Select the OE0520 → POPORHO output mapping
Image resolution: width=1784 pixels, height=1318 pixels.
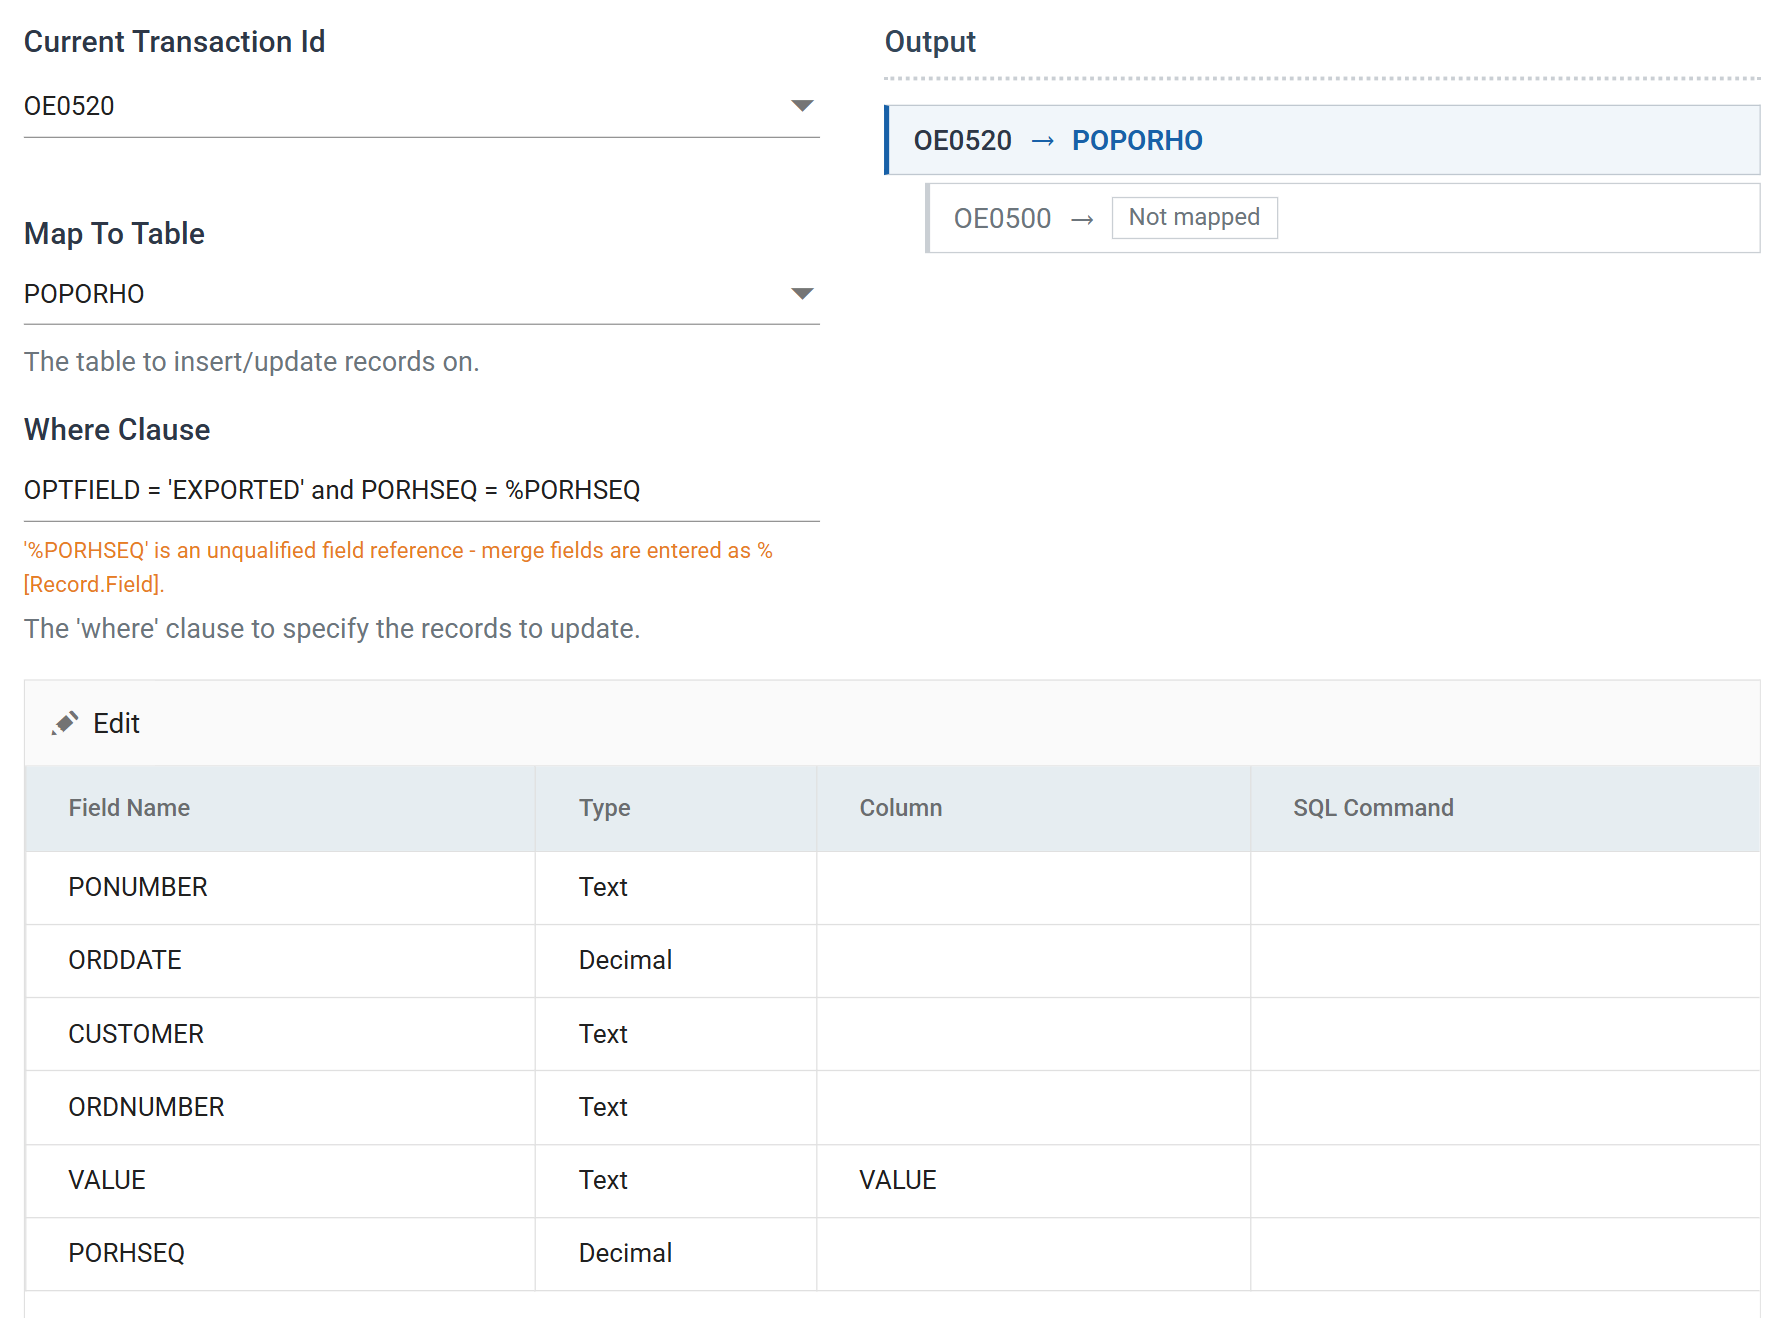coord(1322,140)
